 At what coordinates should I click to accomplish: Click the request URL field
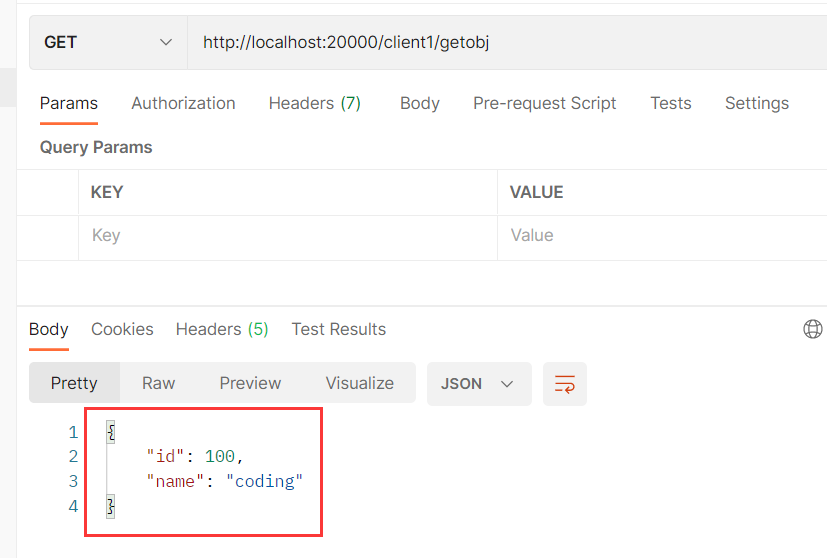tap(500, 42)
